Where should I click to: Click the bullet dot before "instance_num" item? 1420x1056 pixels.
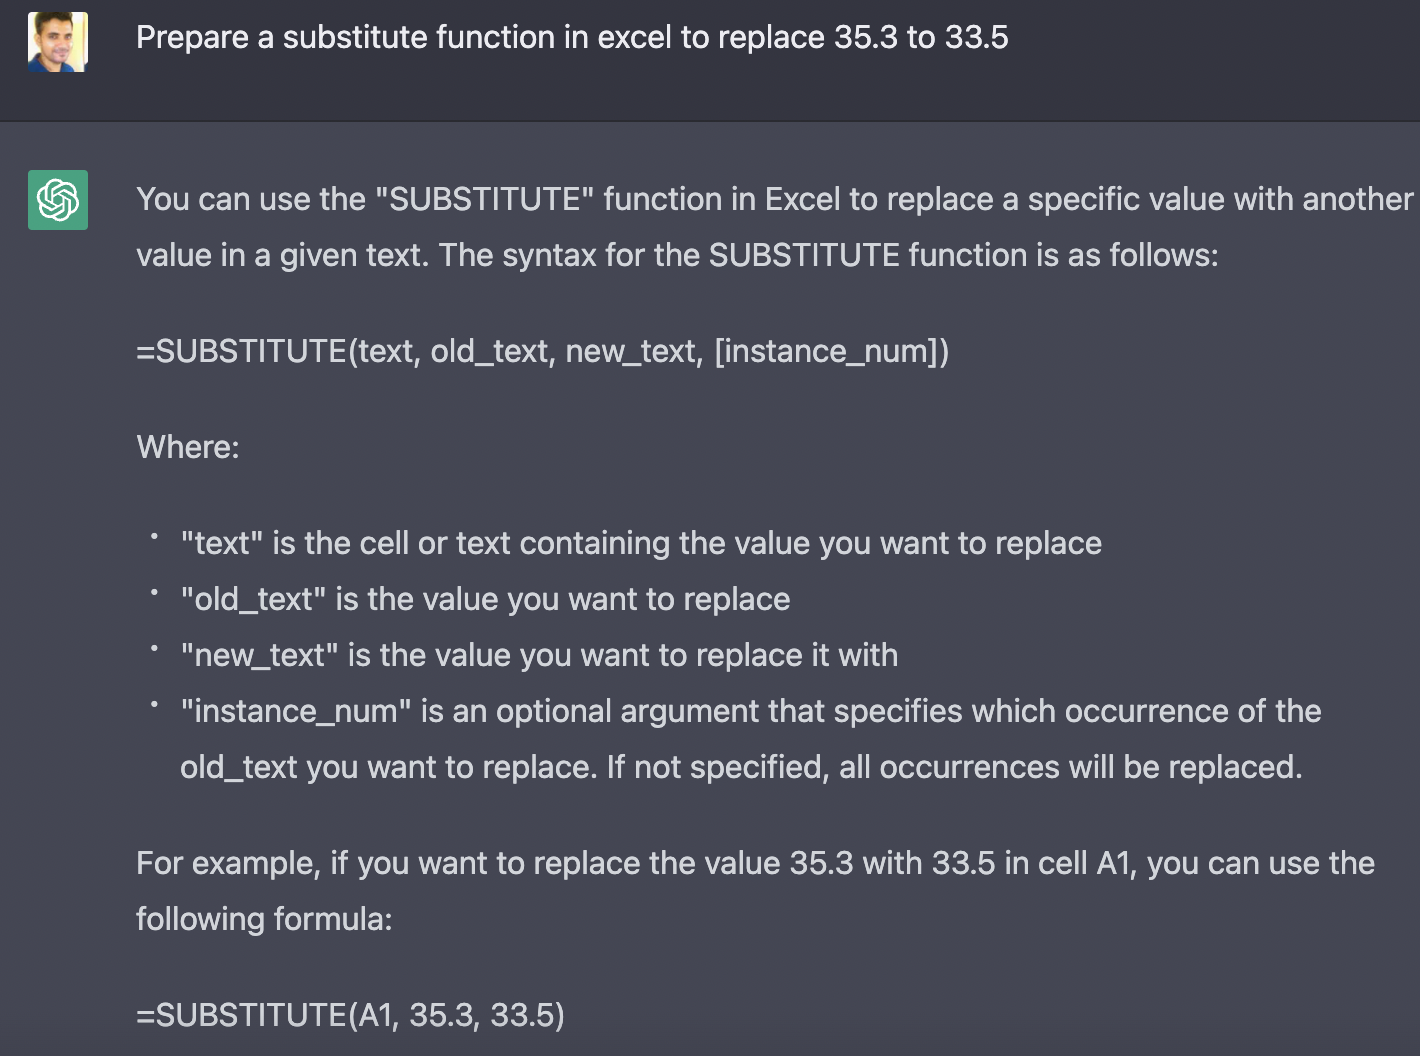[x=155, y=705]
